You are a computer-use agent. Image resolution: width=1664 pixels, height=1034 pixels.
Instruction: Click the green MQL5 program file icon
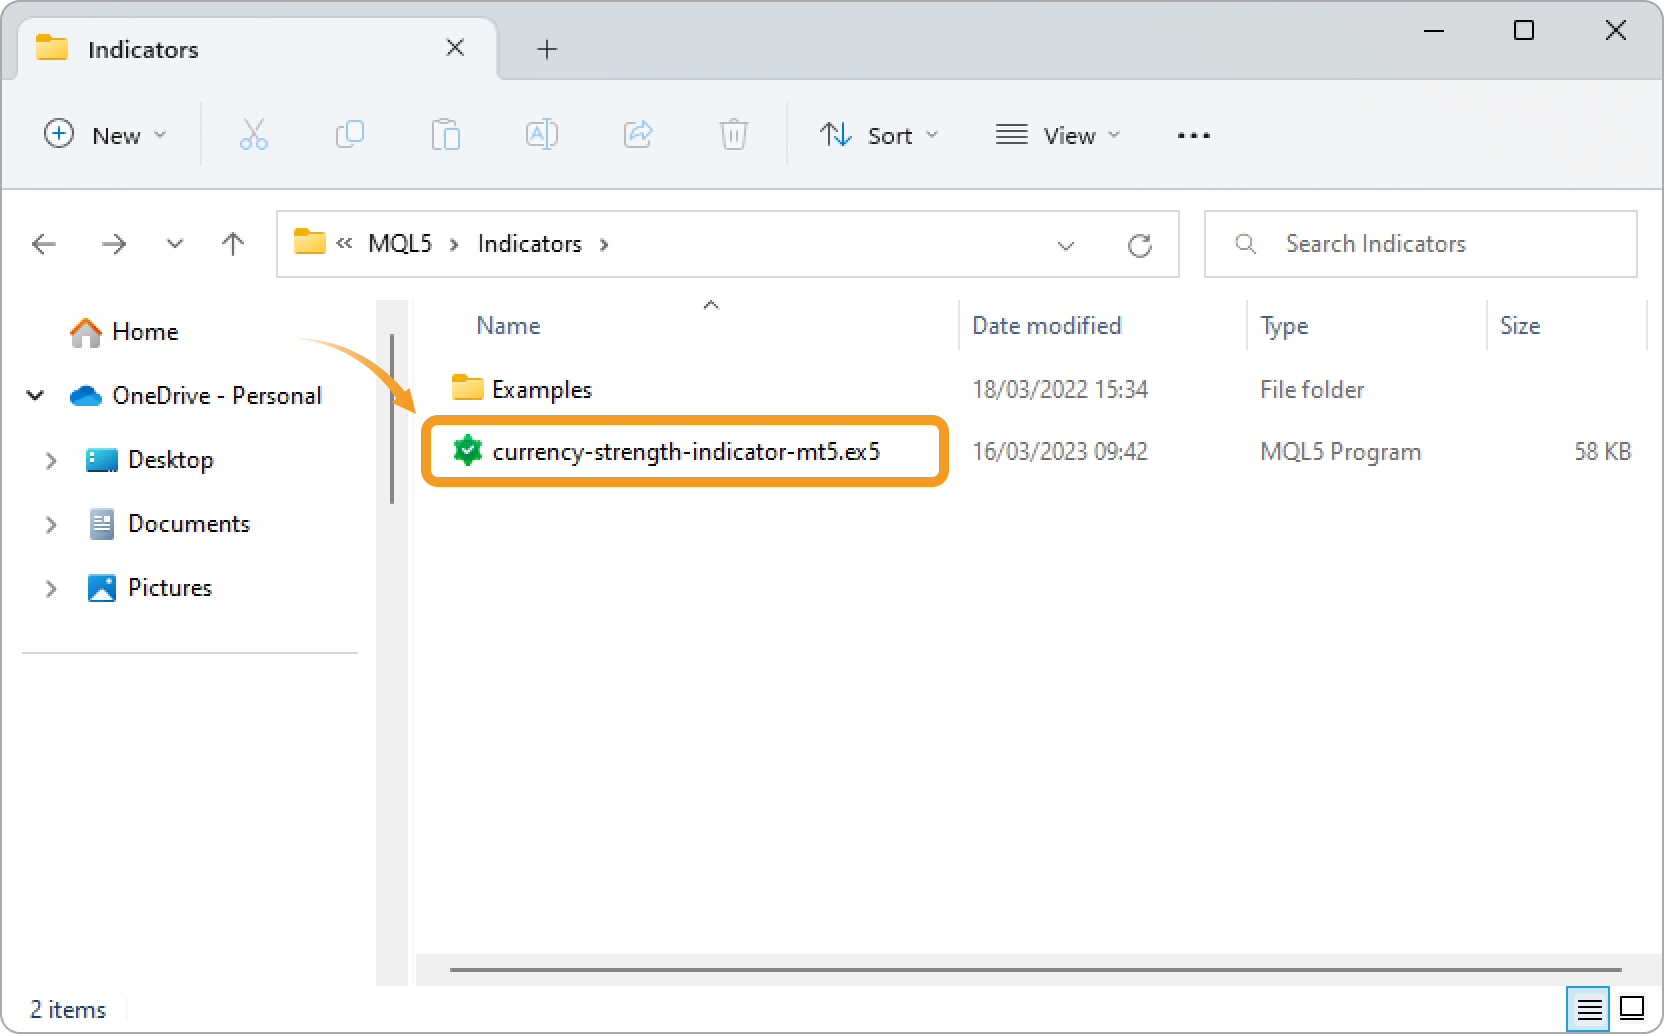[467, 451]
